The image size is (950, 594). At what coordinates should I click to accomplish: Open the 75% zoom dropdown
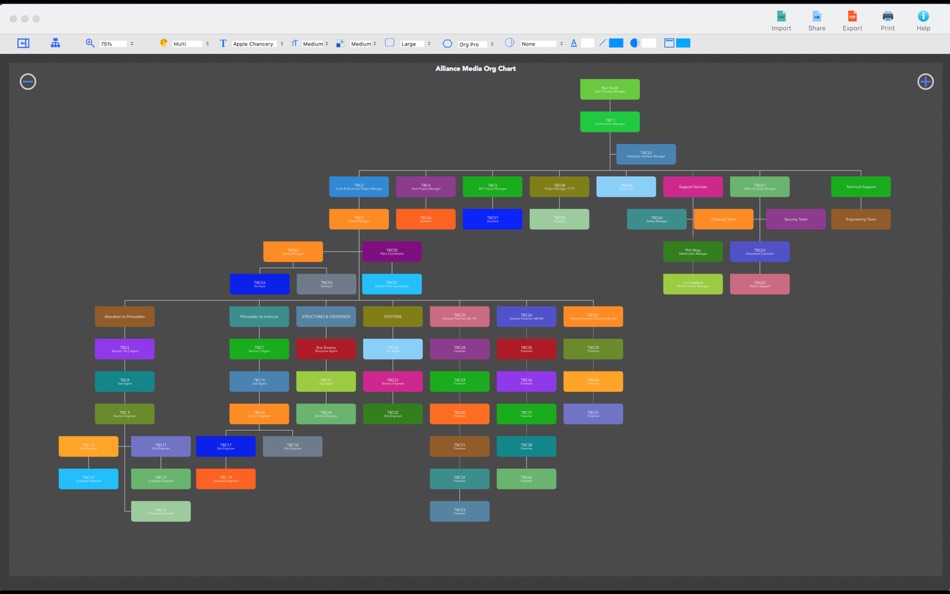(116, 44)
